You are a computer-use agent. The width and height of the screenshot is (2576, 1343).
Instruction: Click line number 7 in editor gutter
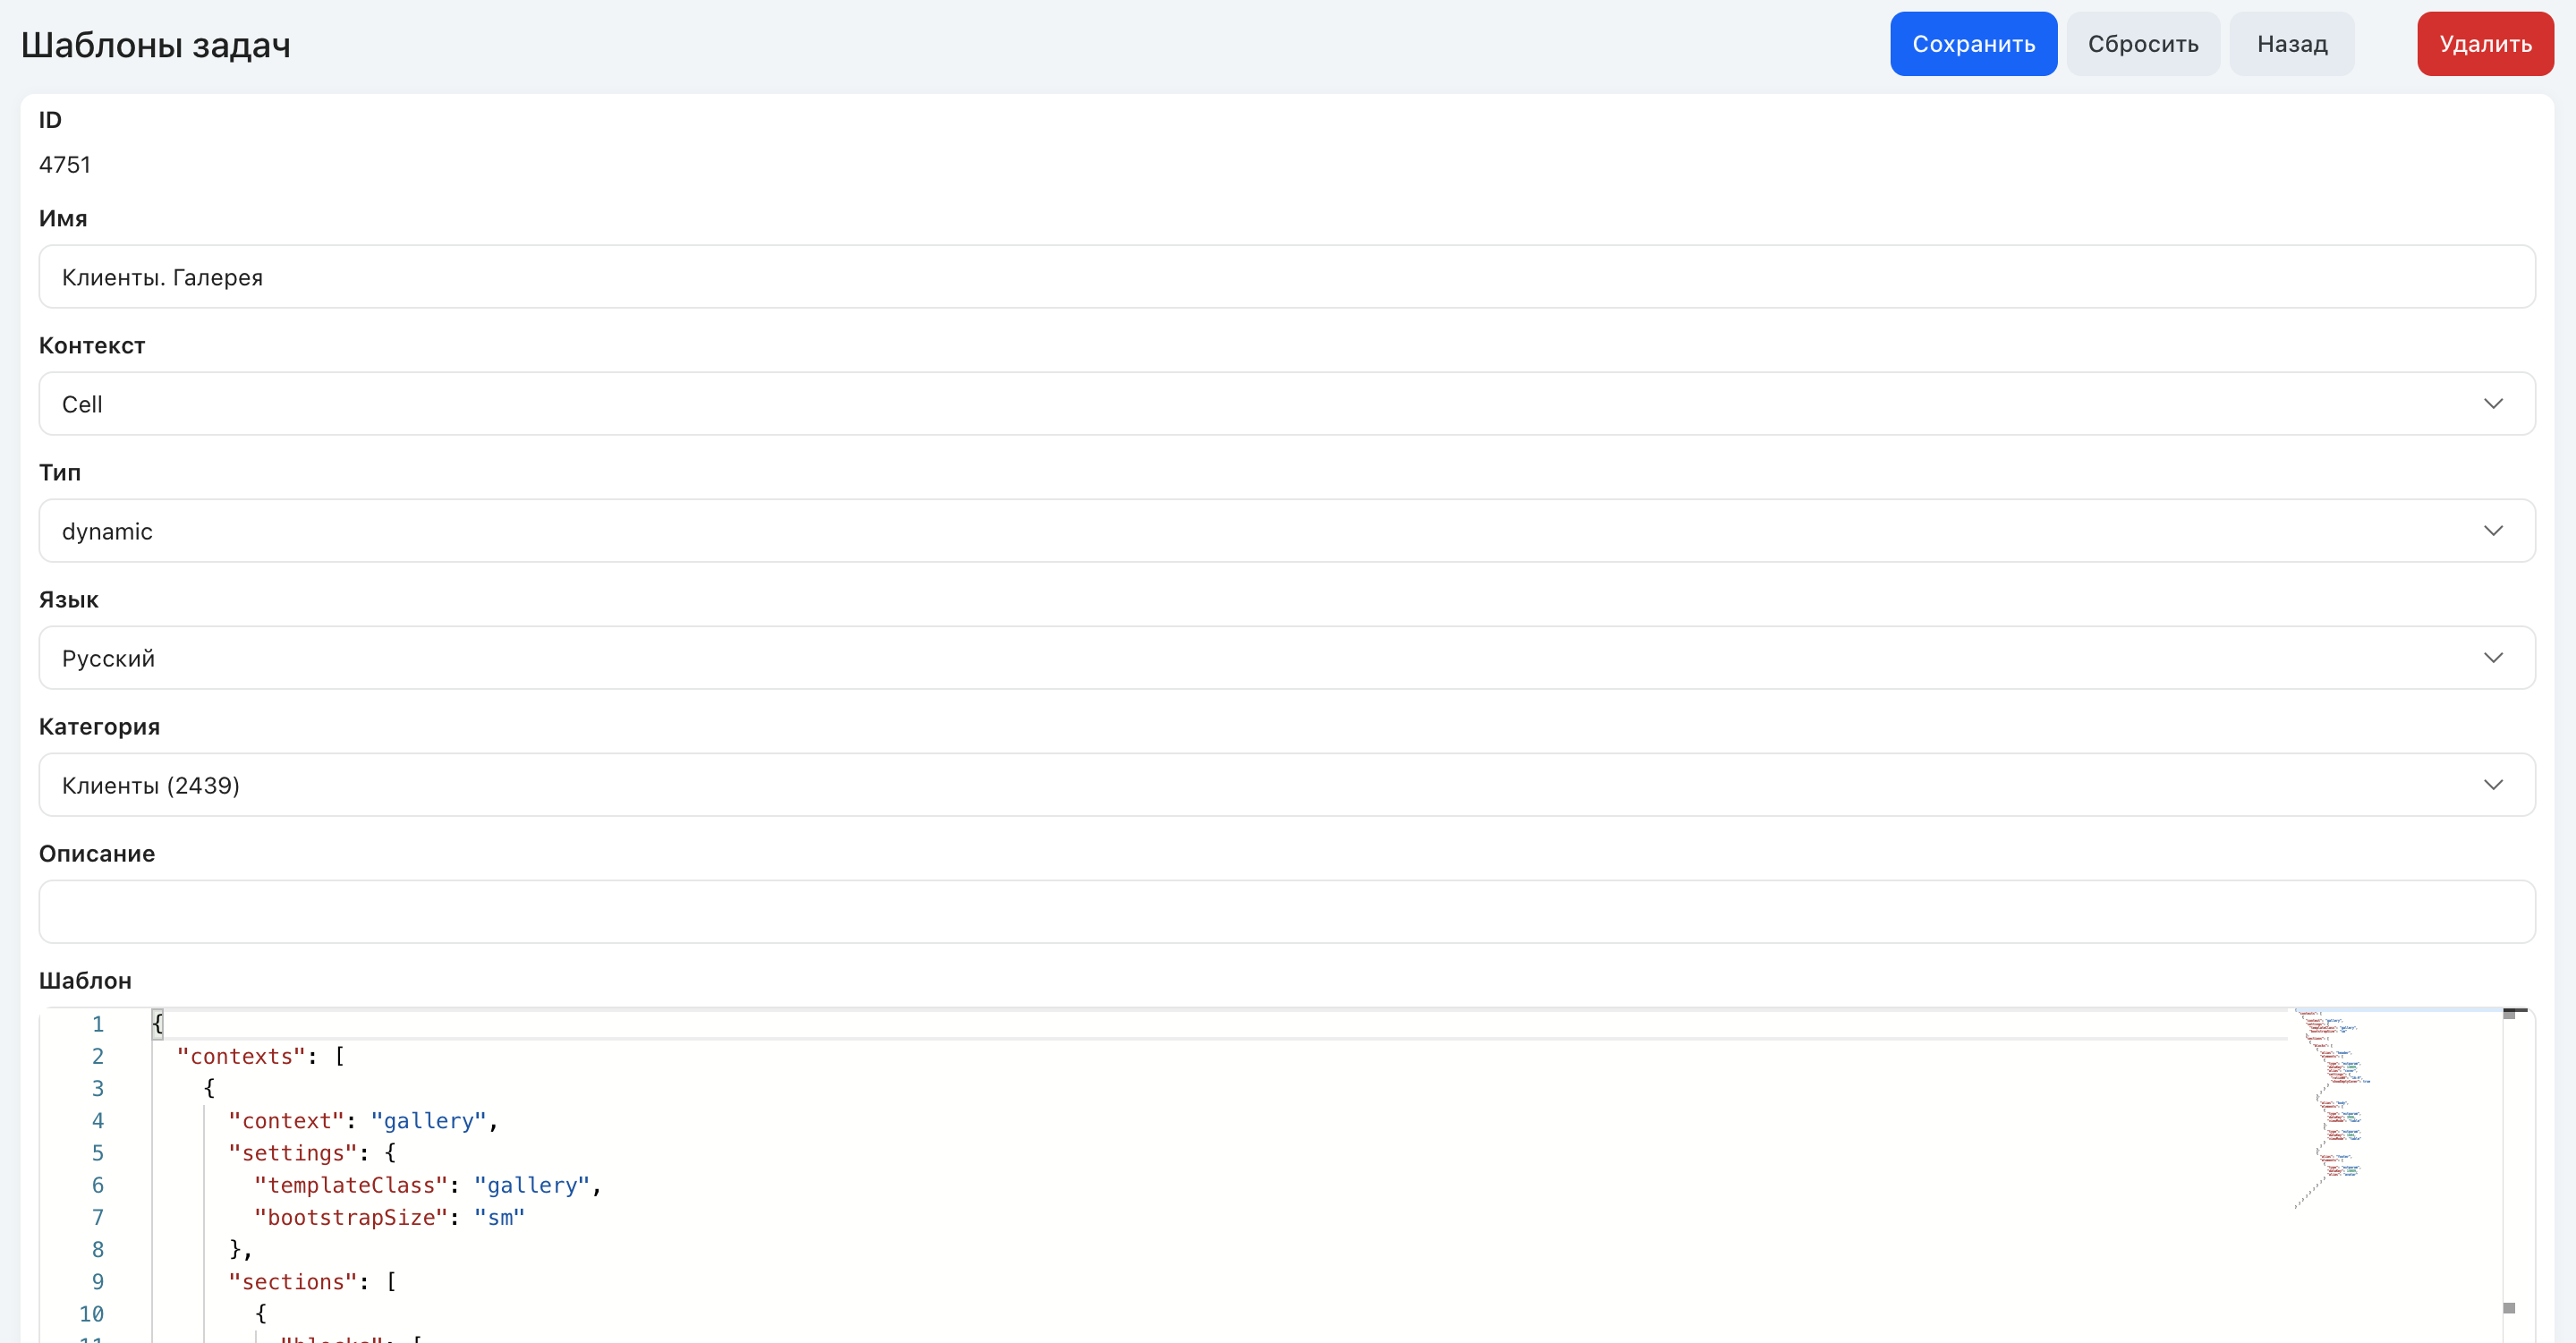(98, 1217)
